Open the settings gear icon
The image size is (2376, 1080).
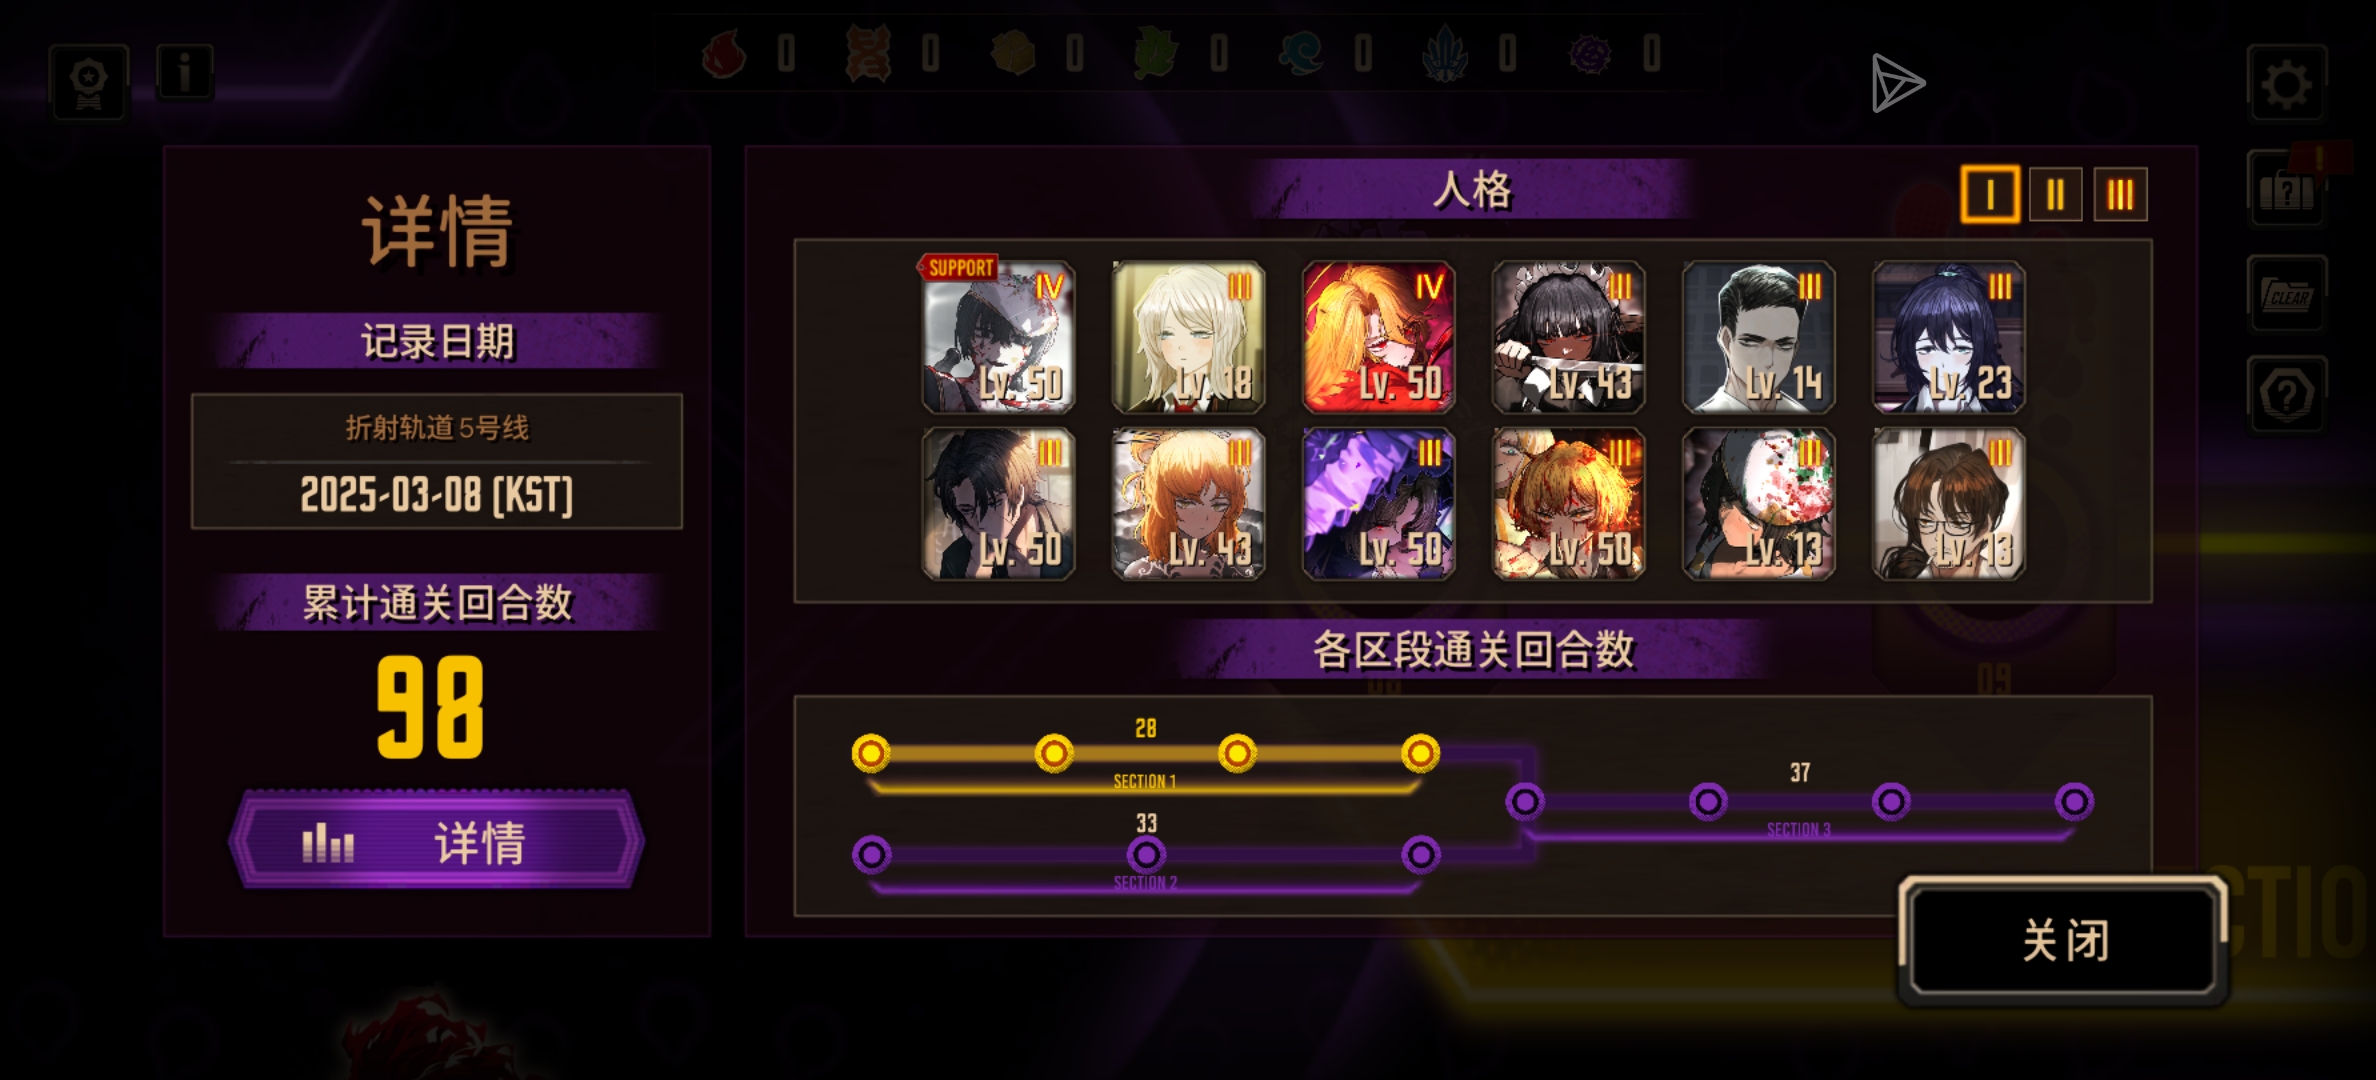tap(2286, 84)
